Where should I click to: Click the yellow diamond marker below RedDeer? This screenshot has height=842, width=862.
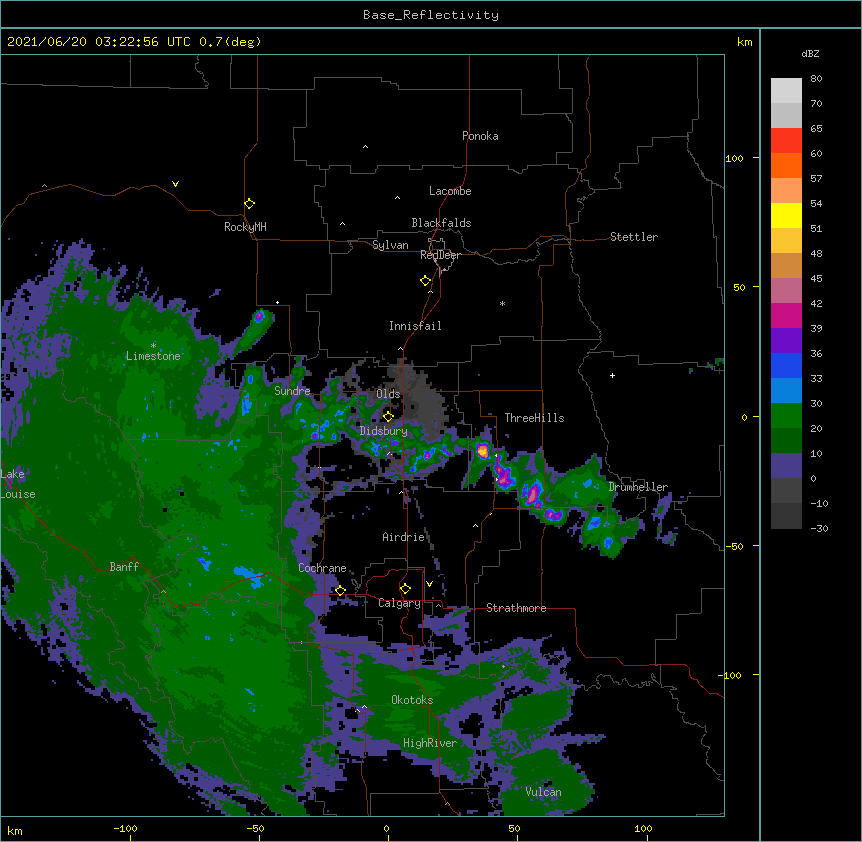(426, 281)
